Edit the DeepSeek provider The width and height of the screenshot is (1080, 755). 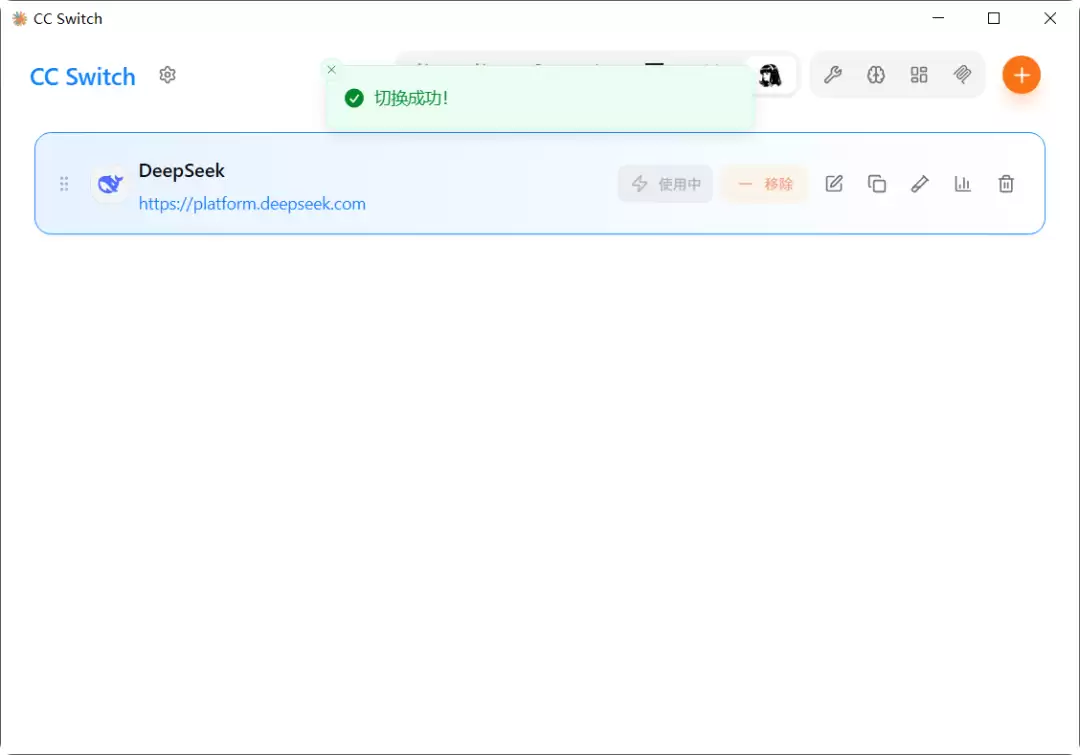[834, 184]
